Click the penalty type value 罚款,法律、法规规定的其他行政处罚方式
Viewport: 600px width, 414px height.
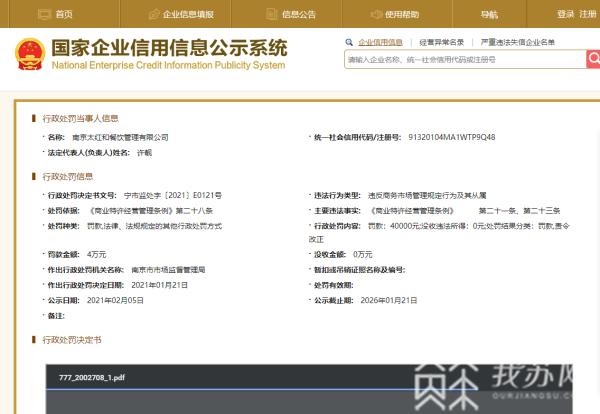coord(155,226)
